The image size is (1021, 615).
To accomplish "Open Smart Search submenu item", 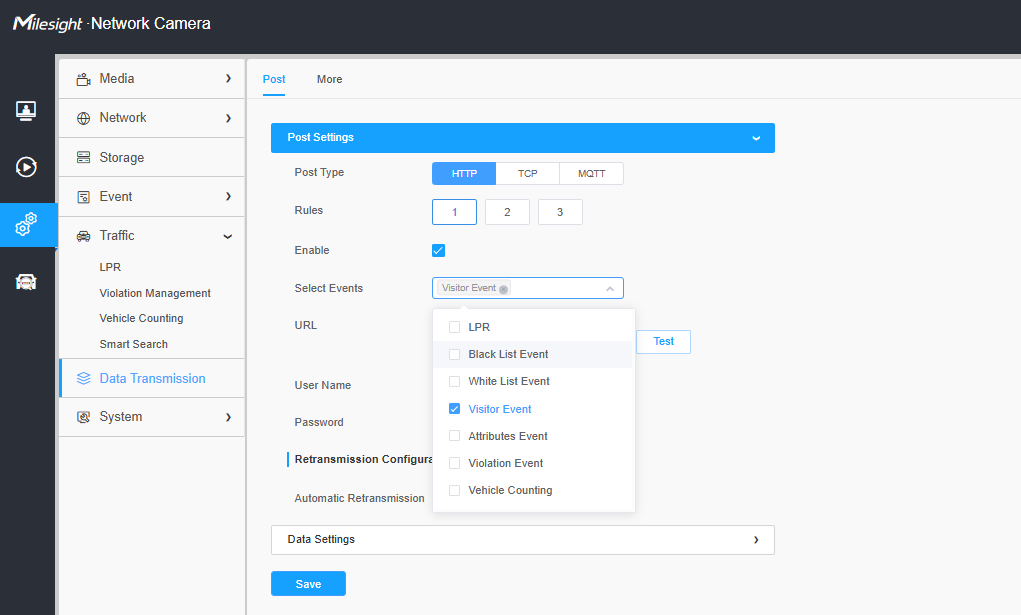I will click(133, 344).
